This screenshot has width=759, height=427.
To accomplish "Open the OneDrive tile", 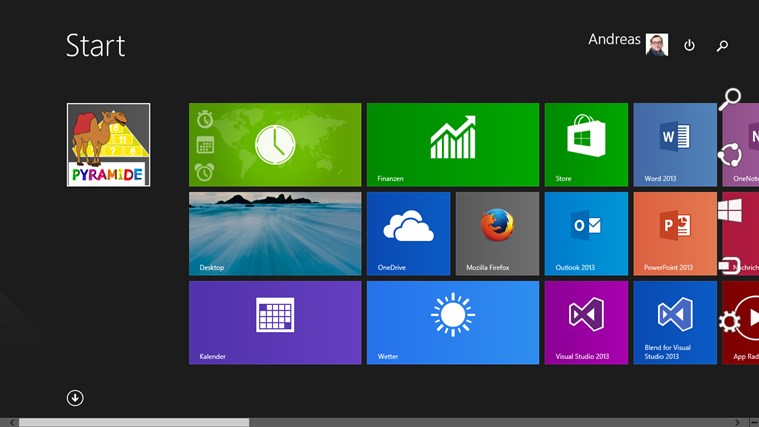I will (409, 234).
